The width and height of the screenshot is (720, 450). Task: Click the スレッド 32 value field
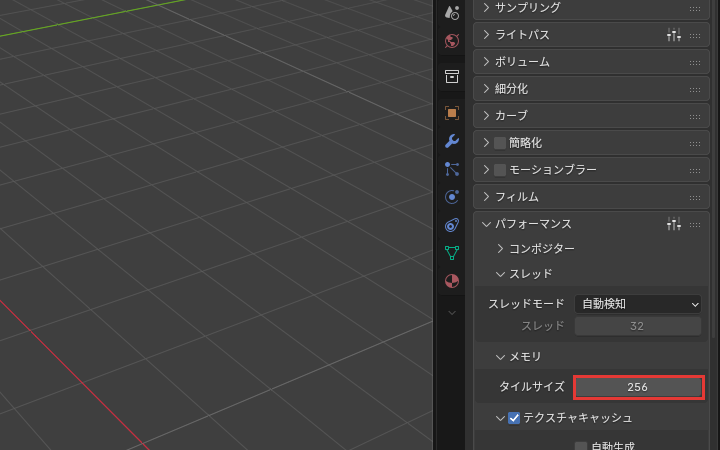click(638, 326)
